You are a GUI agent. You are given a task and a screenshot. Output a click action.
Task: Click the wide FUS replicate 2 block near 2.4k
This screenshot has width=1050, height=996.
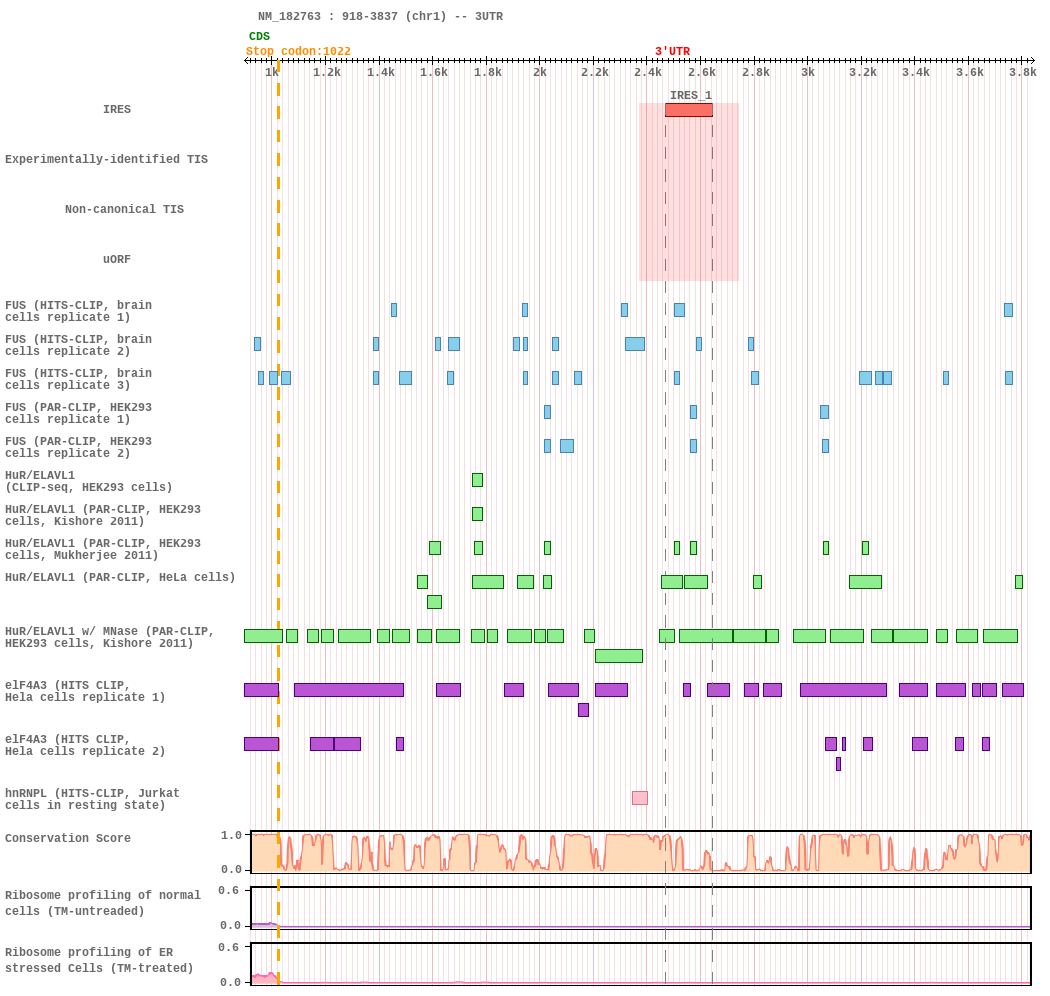635,344
